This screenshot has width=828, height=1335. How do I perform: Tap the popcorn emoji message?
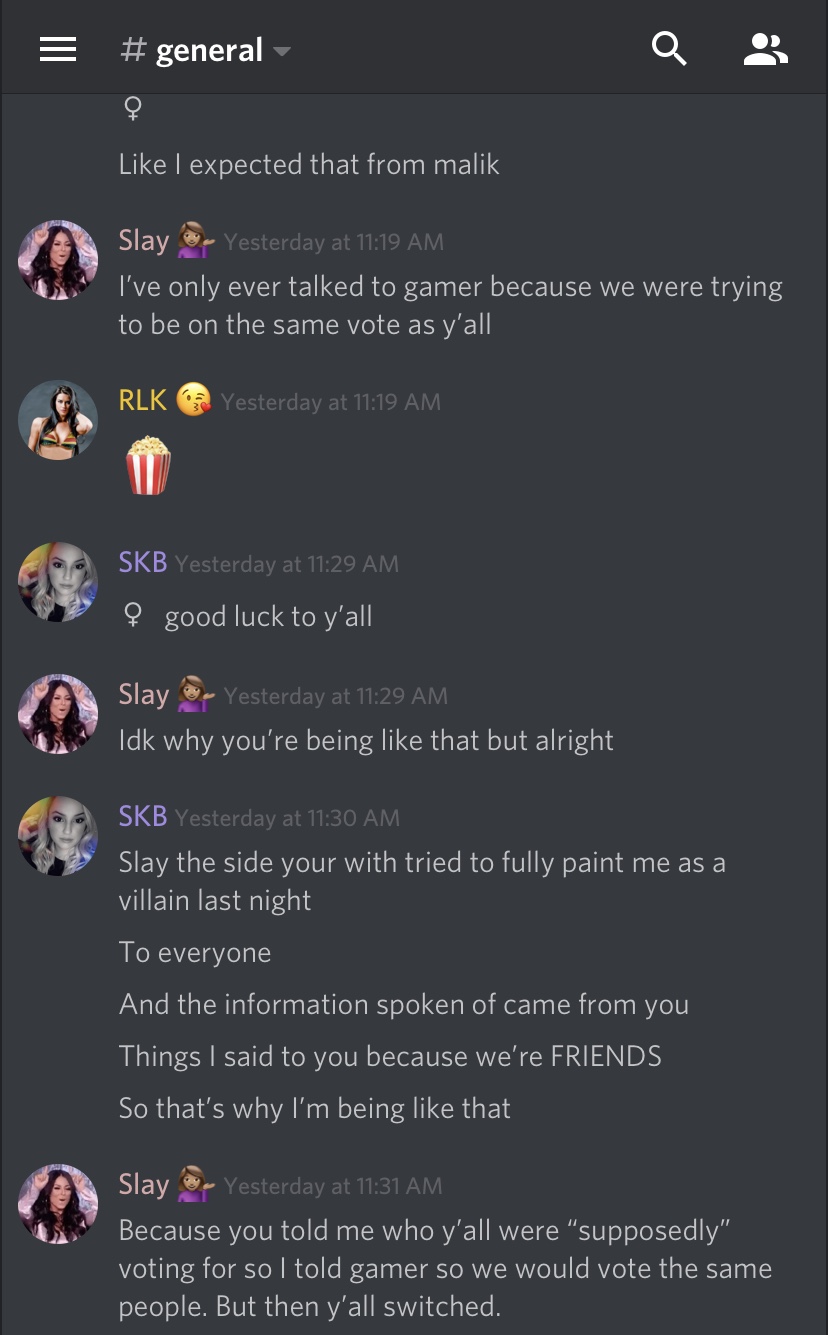point(148,465)
